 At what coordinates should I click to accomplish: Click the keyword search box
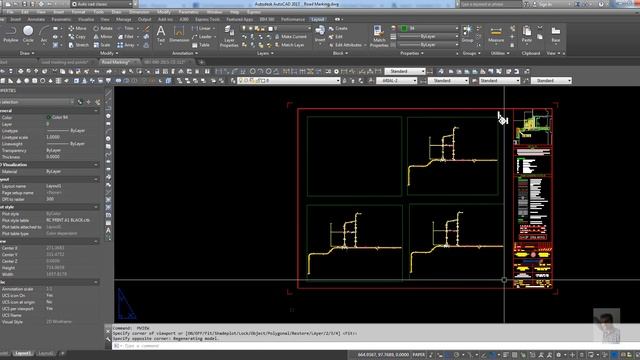490,4
